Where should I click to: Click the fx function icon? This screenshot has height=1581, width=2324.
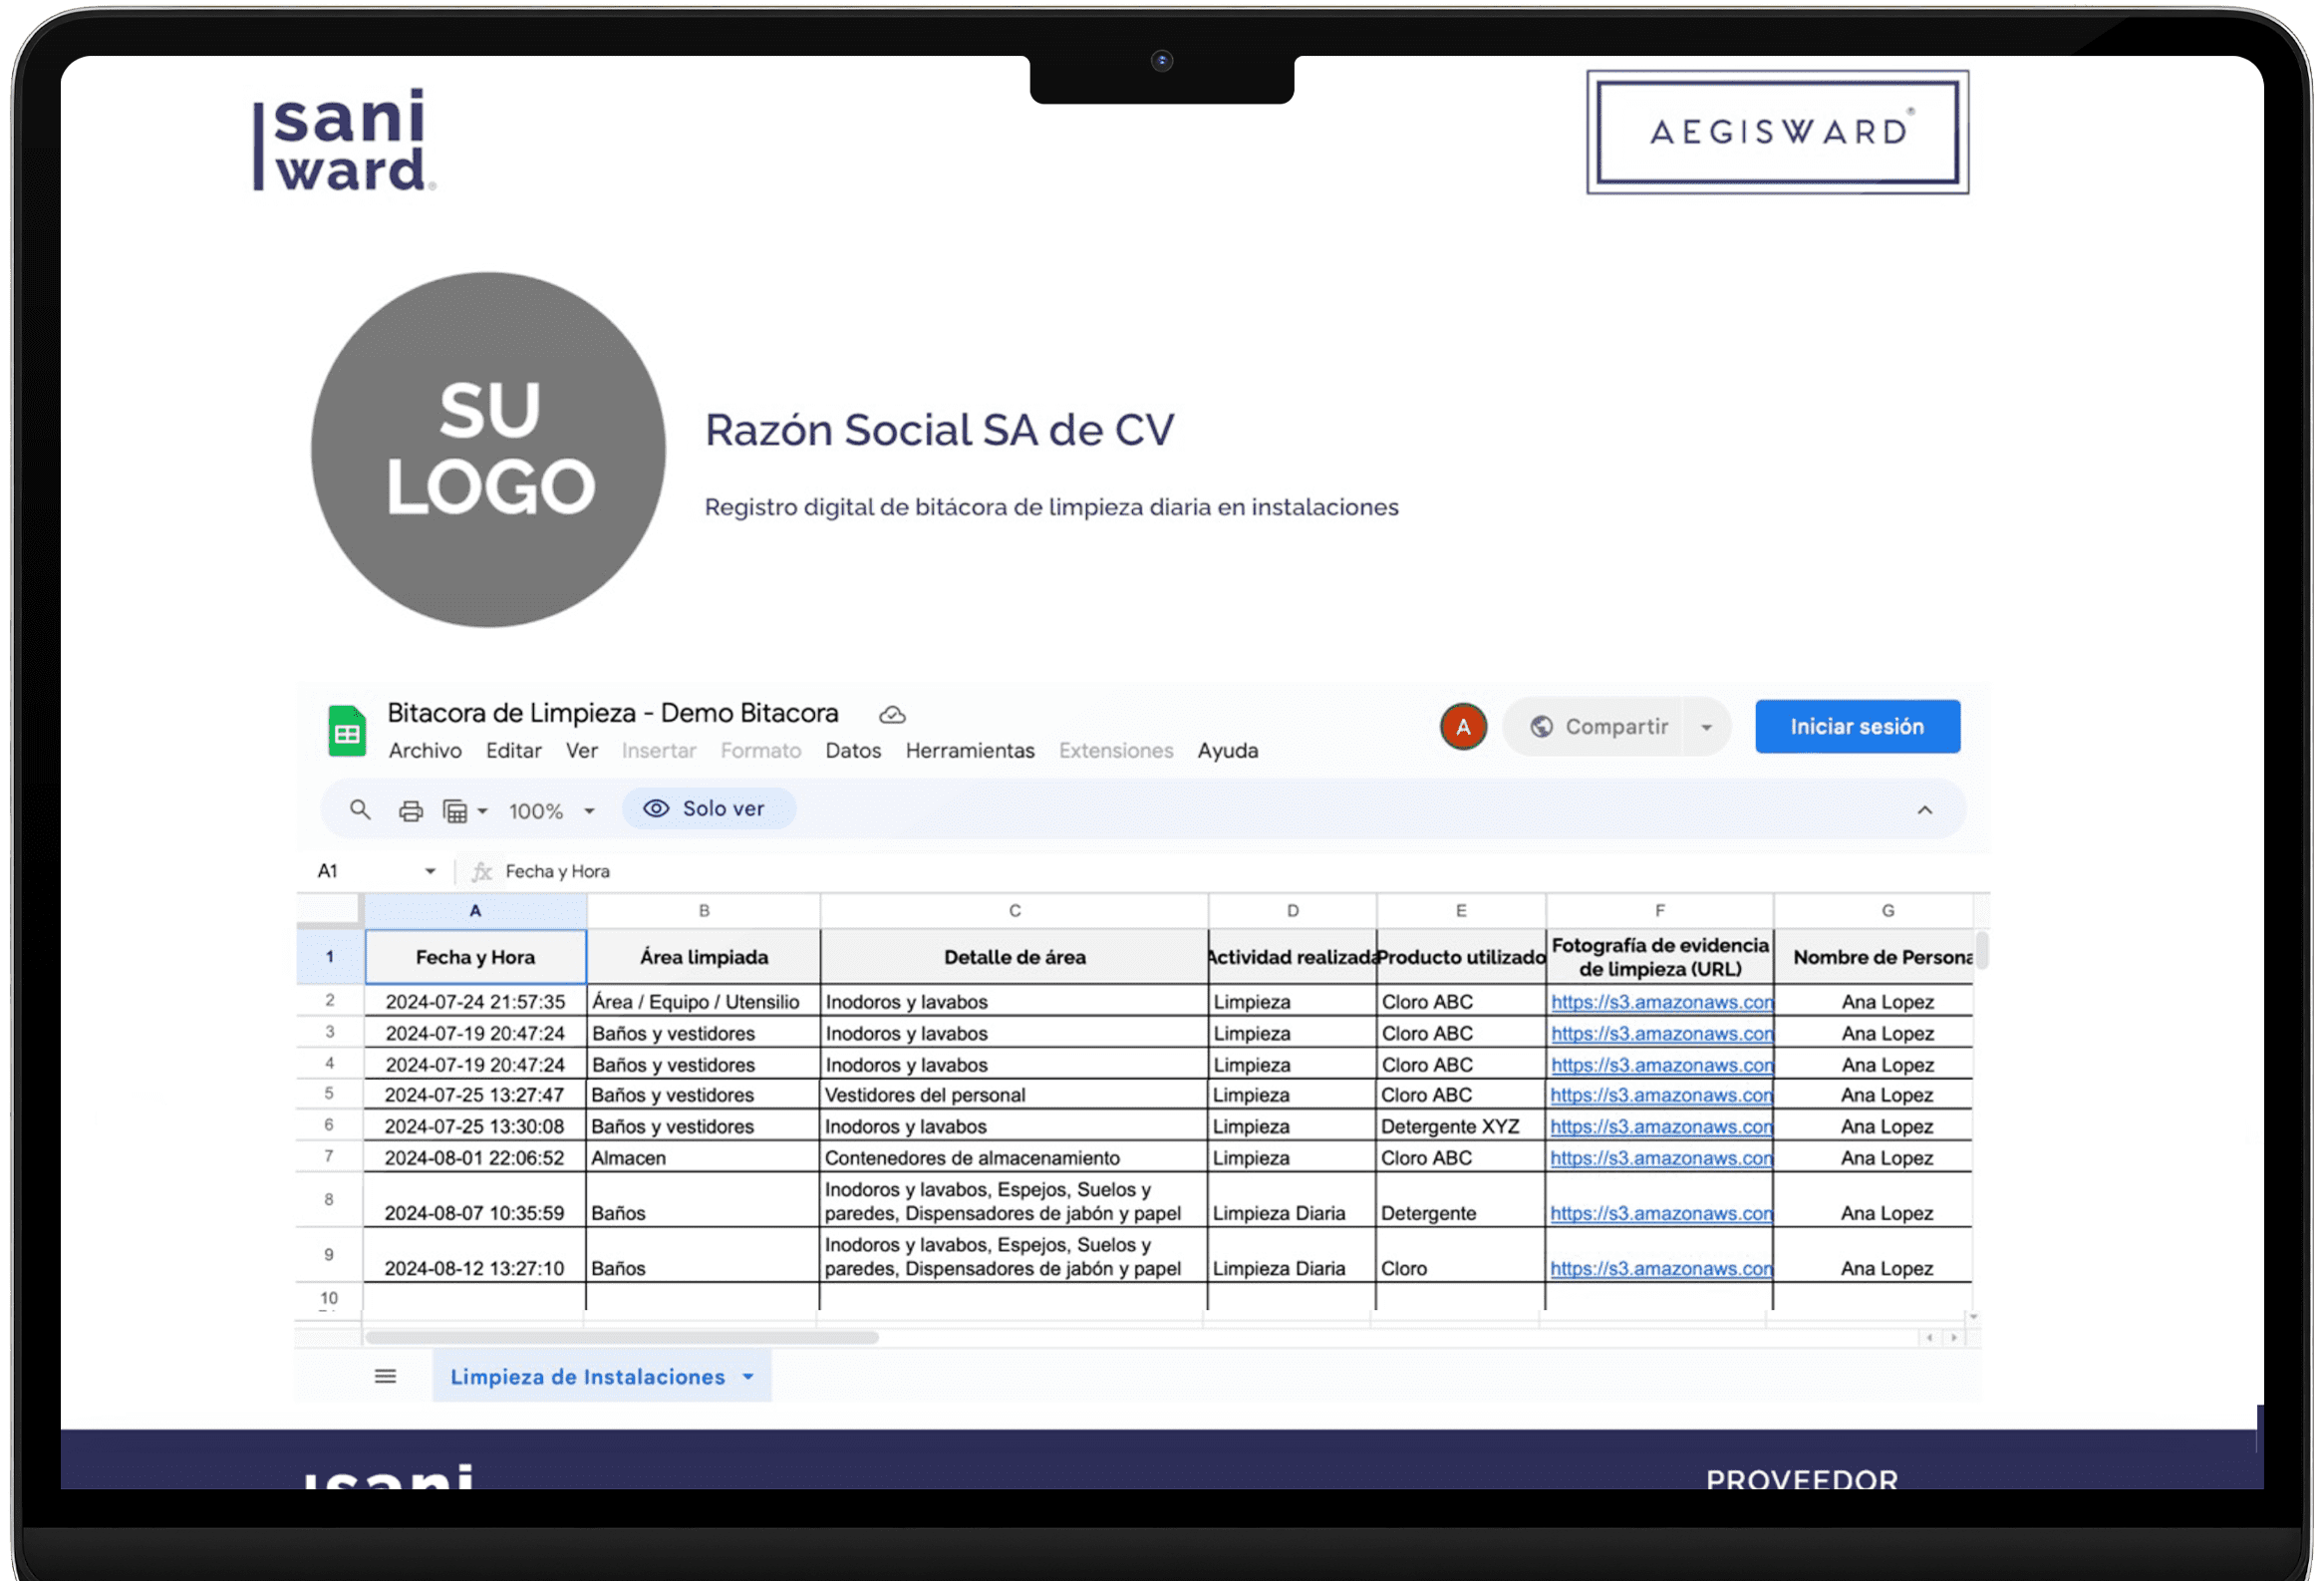tap(482, 872)
